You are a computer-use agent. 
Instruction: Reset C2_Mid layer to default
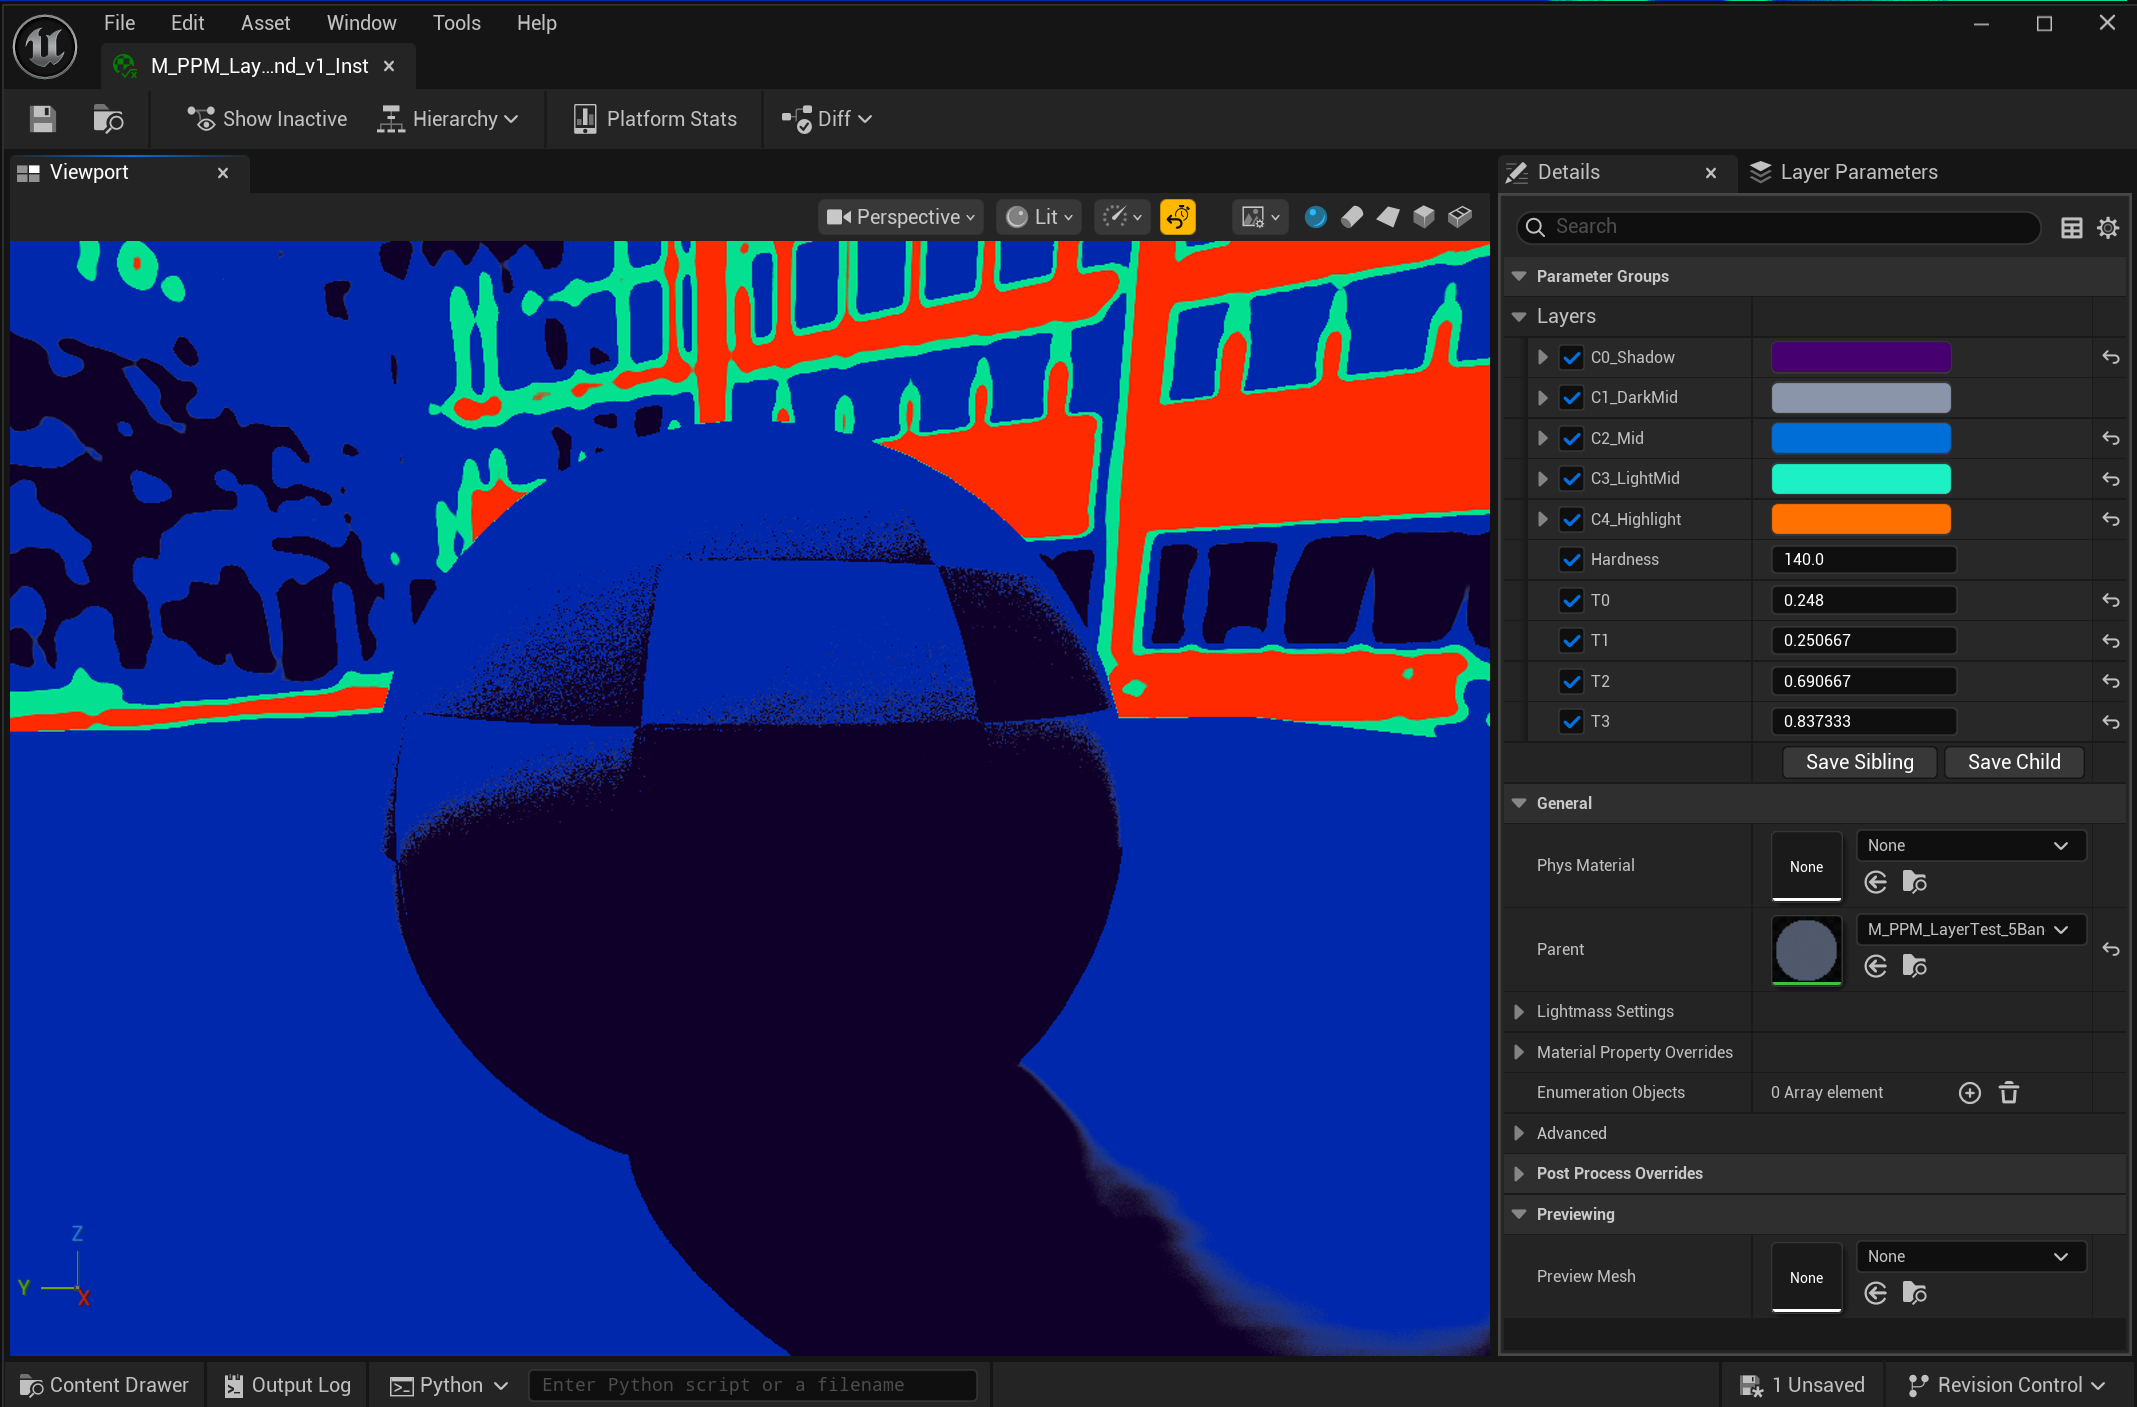pos(2111,438)
